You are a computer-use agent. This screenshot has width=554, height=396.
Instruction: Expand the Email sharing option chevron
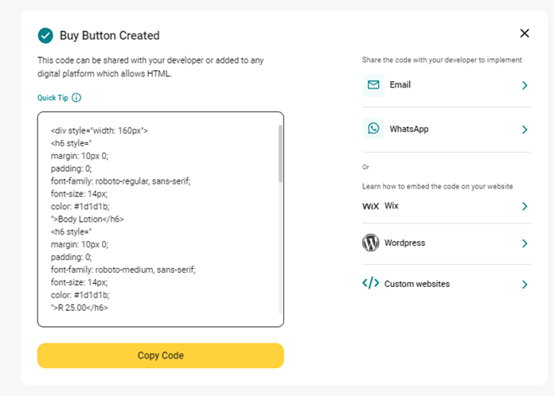(x=525, y=85)
